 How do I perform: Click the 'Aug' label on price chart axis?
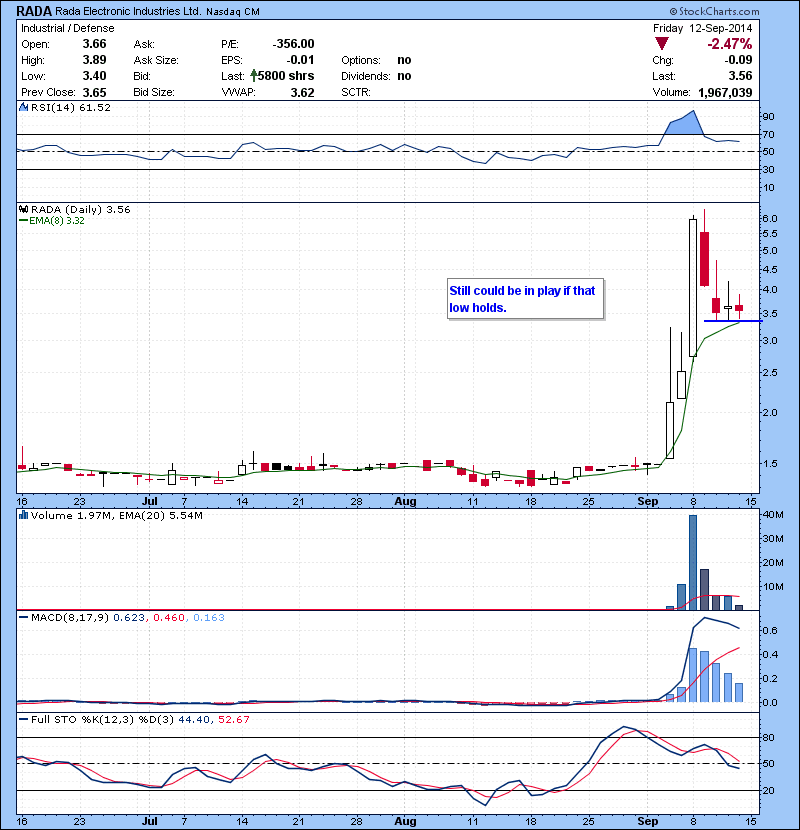coord(405,501)
